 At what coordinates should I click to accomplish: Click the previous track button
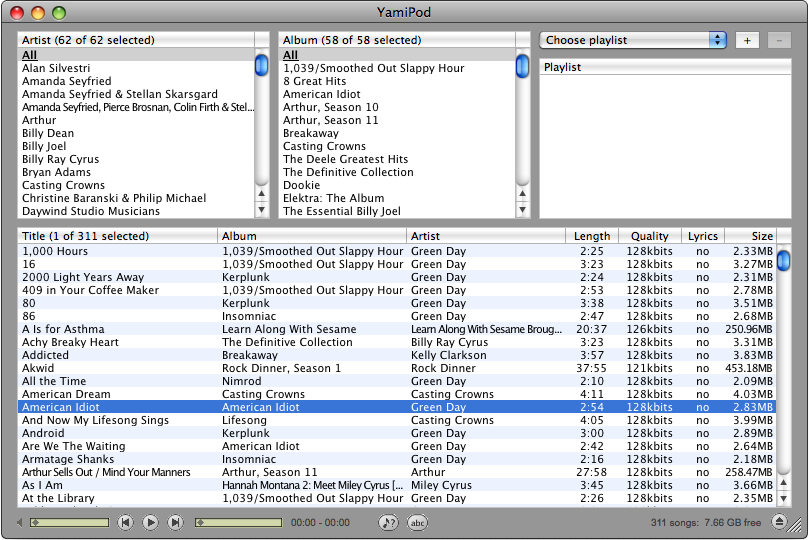point(125,522)
